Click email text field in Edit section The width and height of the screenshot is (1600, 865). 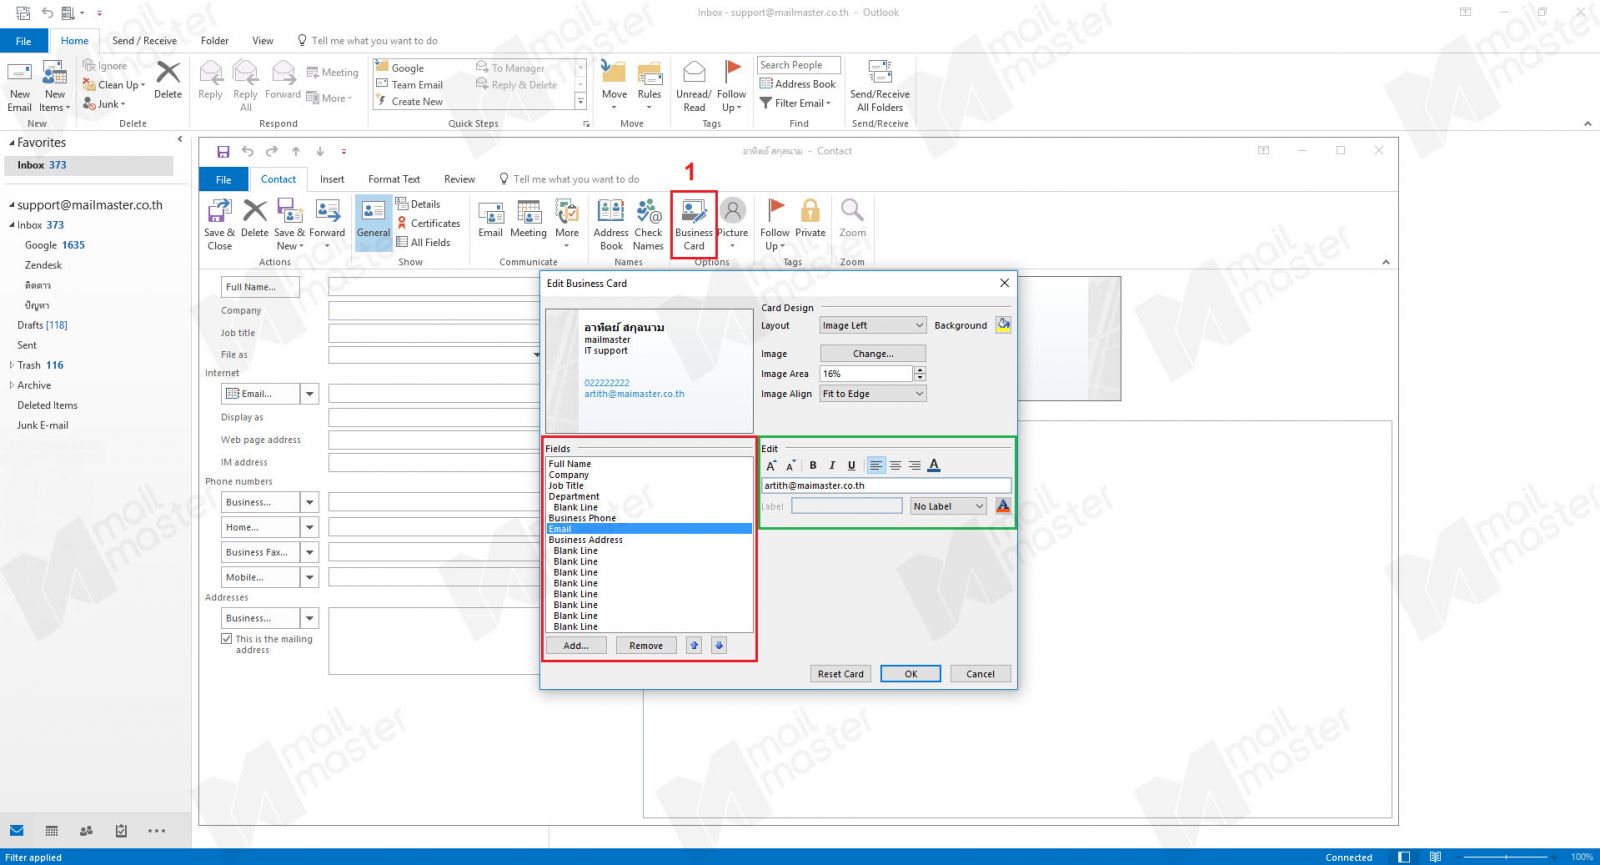pyautogui.click(x=886, y=485)
